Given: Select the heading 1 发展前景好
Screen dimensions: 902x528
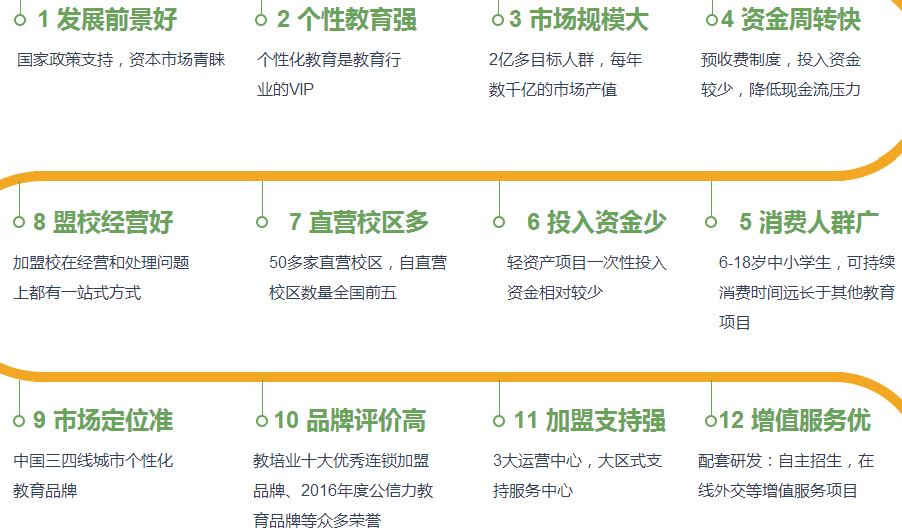Looking at the screenshot, I should (108, 20).
